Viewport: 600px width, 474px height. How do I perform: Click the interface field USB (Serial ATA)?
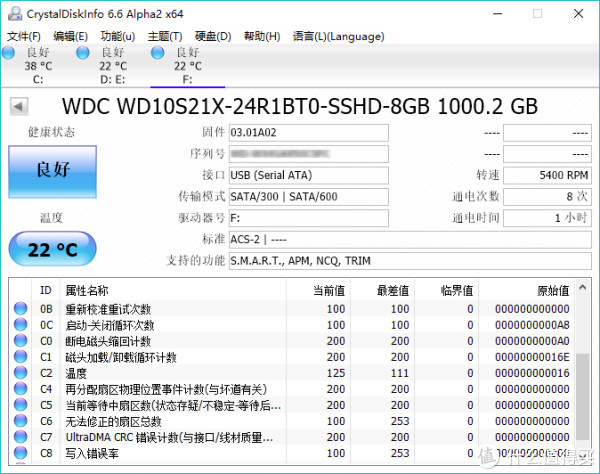tap(309, 175)
